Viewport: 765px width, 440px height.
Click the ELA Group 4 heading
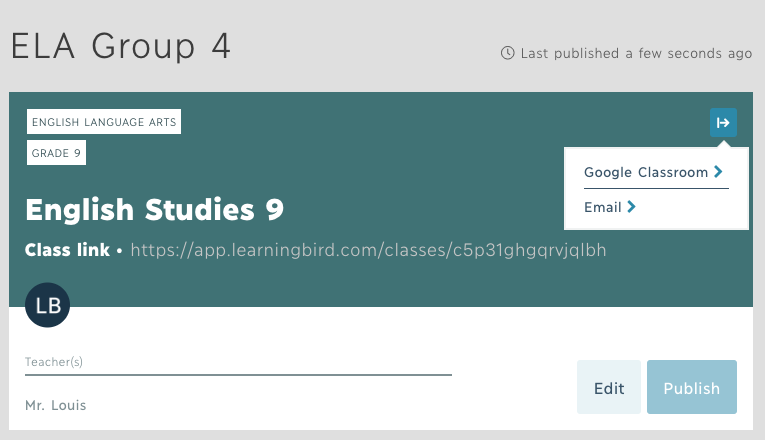121,47
